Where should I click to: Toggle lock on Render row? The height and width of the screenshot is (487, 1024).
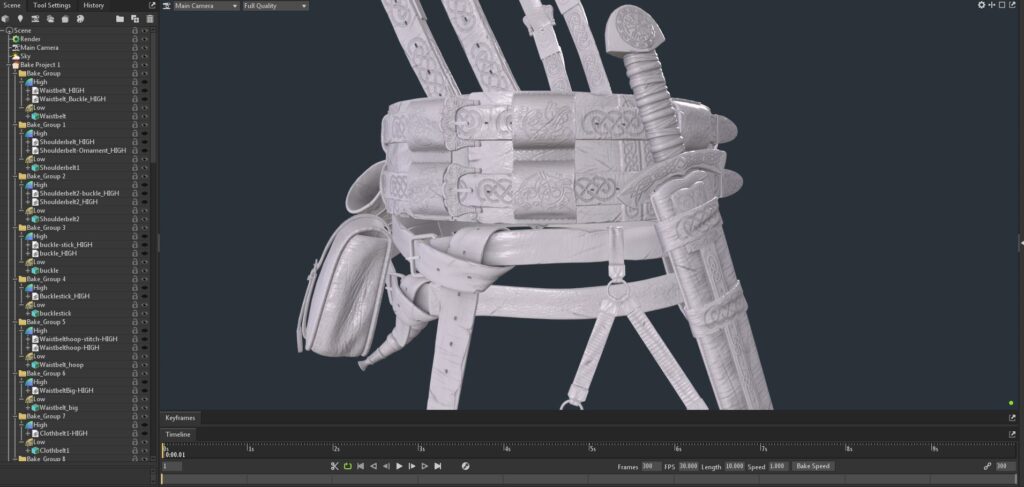pyautogui.click(x=135, y=39)
